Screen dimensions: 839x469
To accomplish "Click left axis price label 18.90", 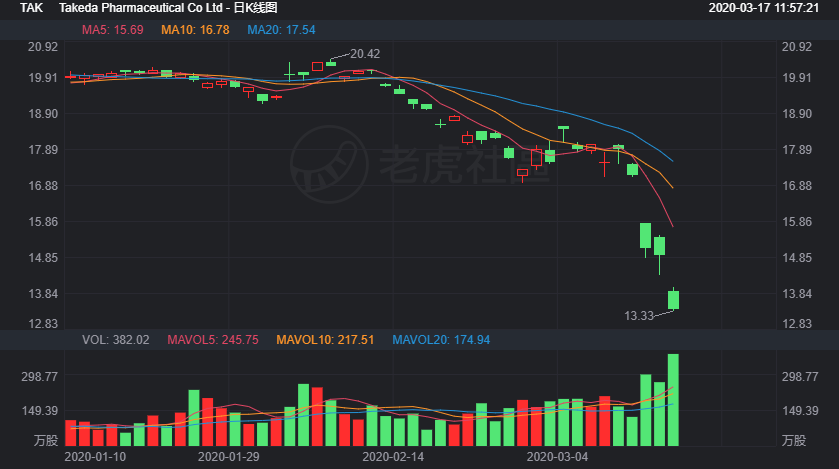I will [x=43, y=114].
